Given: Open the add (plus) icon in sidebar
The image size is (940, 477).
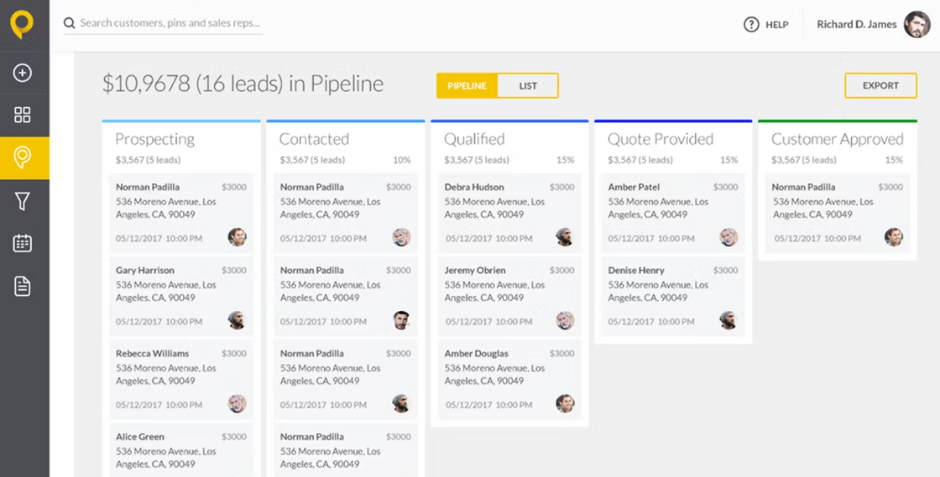Looking at the screenshot, I should point(22,73).
